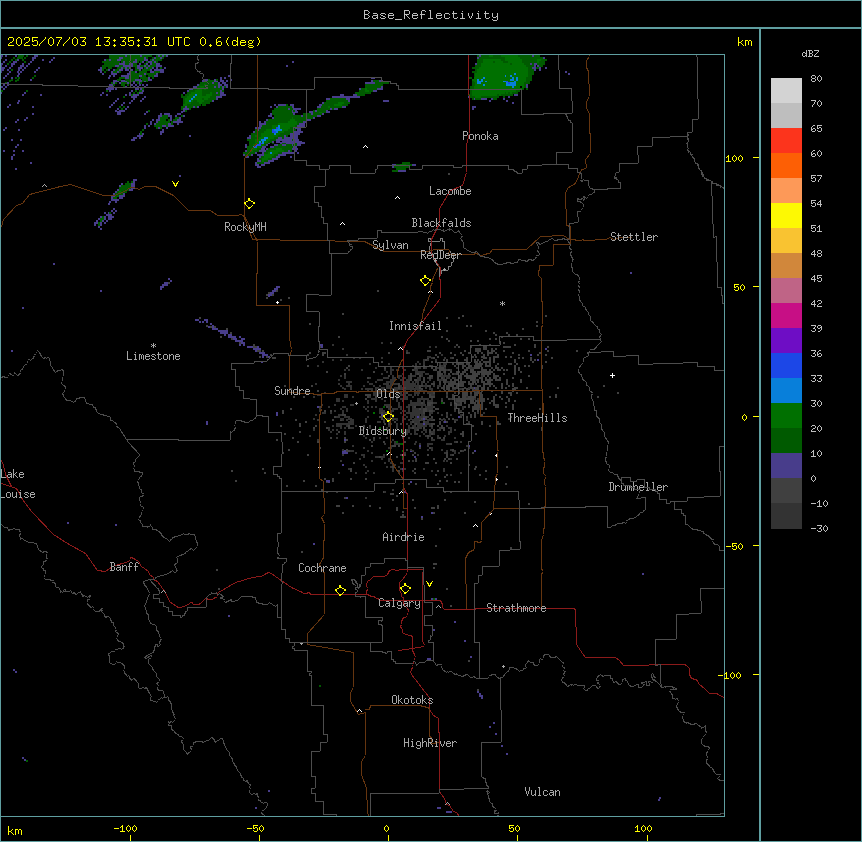Click the light gray 80 dBZ legend swatch
The image size is (862, 842).
786,91
